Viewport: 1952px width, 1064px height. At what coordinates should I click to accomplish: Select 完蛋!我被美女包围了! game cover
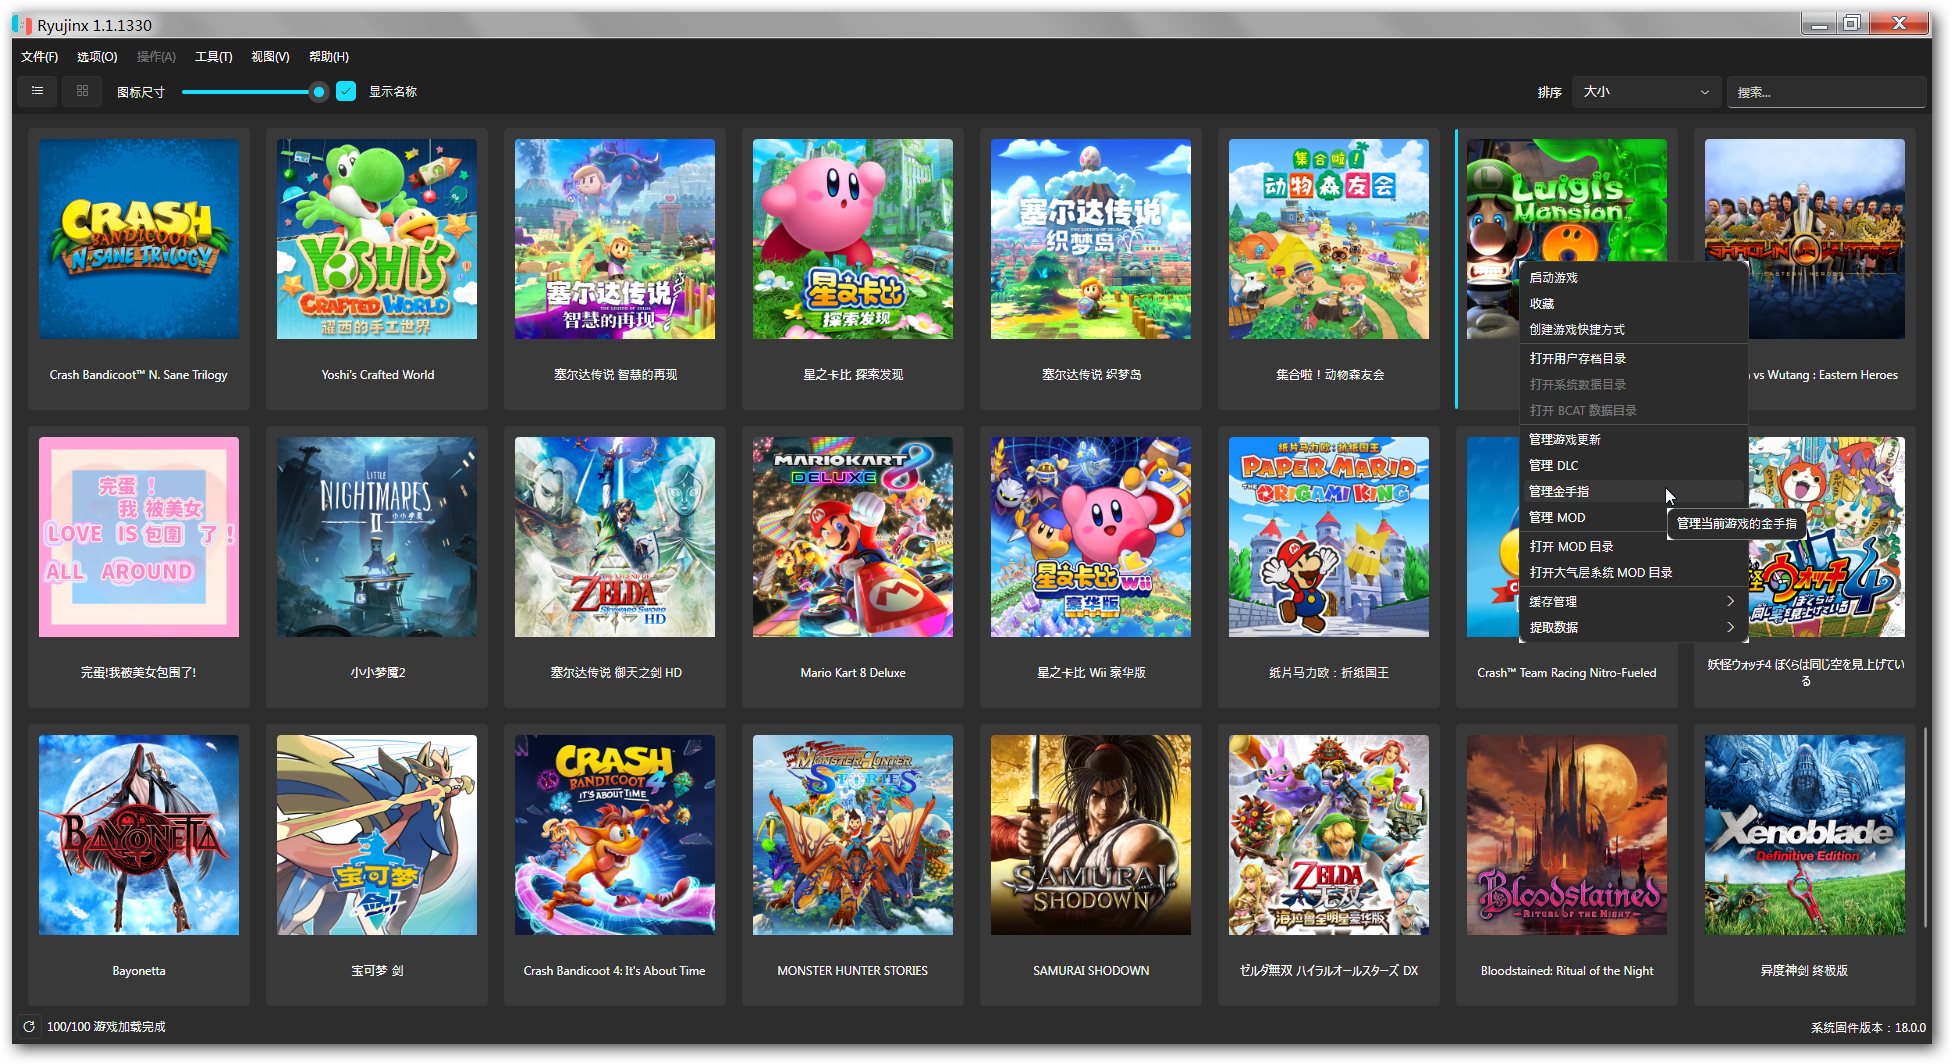[139, 537]
